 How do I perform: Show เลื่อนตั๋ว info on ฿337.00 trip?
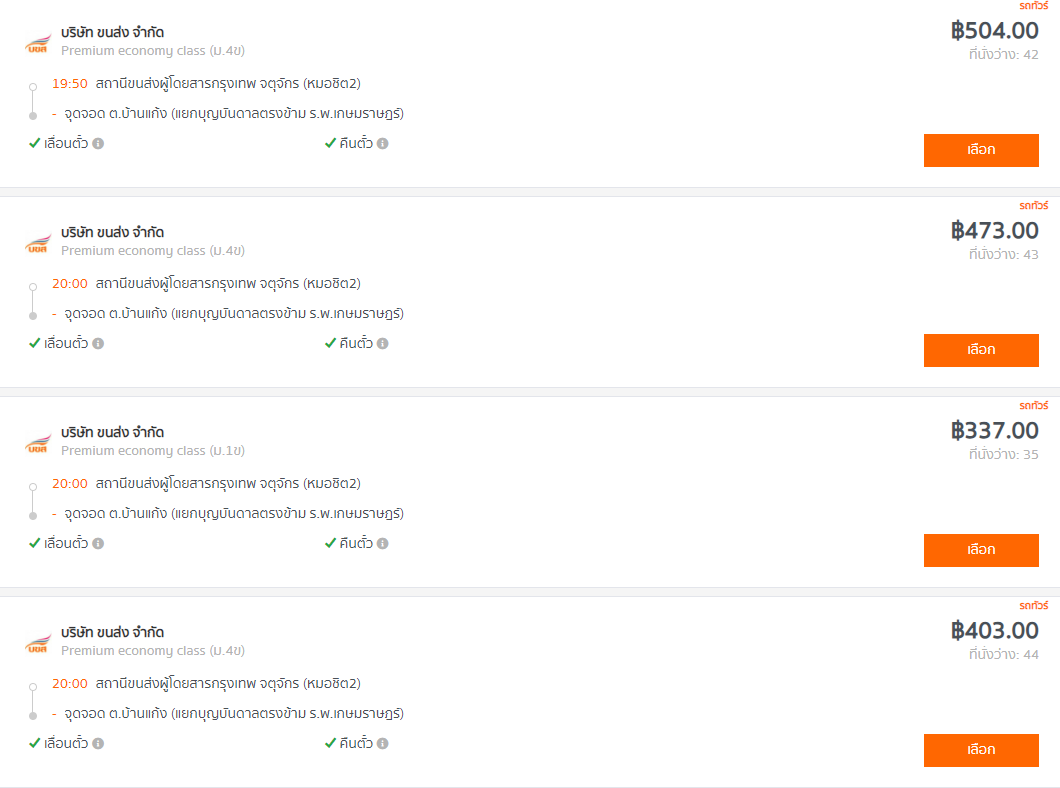pos(98,543)
